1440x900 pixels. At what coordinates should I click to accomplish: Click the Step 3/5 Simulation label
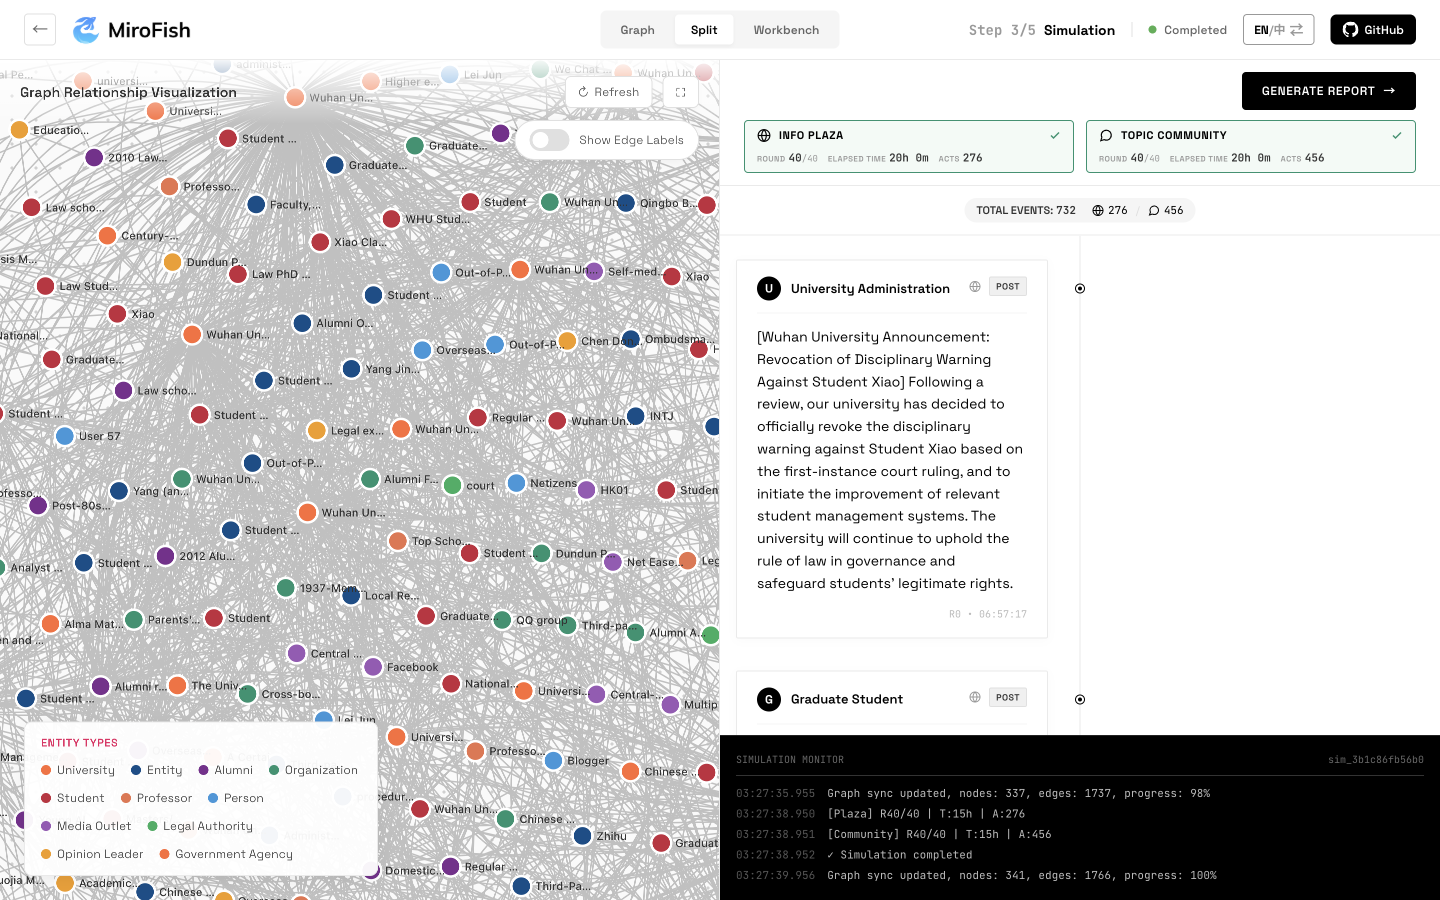coord(1042,30)
